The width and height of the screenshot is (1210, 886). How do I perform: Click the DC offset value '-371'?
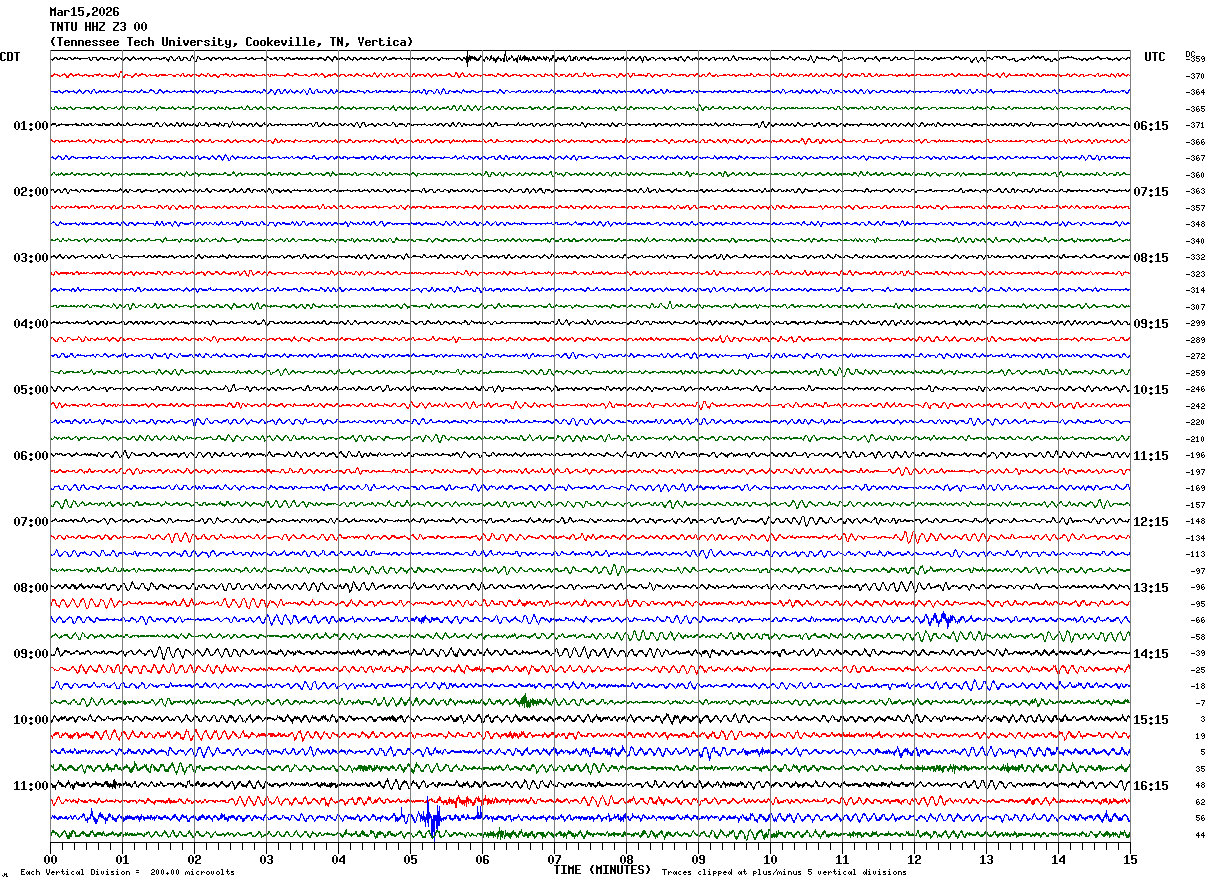tap(1195, 126)
